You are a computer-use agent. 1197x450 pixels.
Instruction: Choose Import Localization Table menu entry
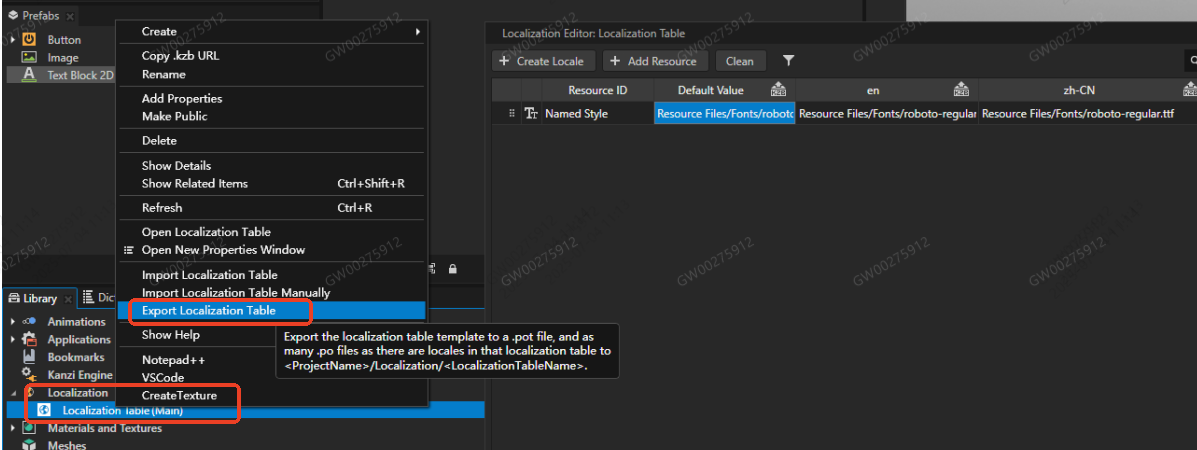coord(209,274)
